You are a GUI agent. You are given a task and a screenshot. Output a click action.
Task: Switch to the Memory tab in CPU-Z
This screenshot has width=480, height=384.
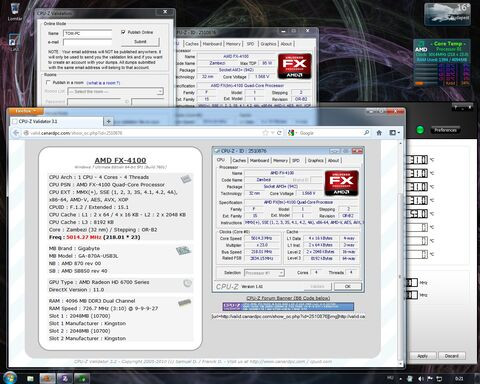coord(233,44)
